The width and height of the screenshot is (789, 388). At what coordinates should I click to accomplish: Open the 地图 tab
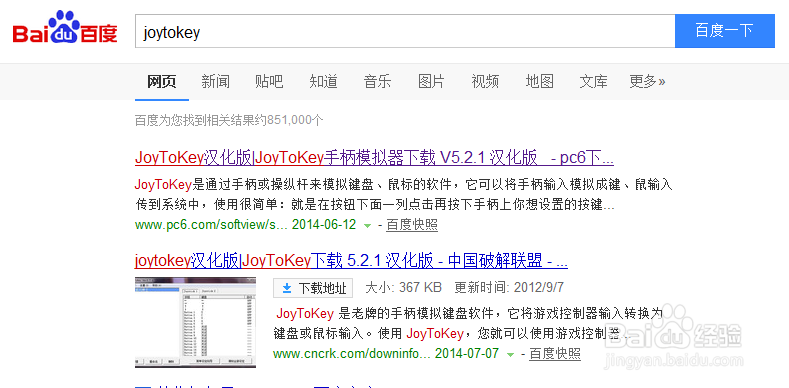pyautogui.click(x=539, y=82)
